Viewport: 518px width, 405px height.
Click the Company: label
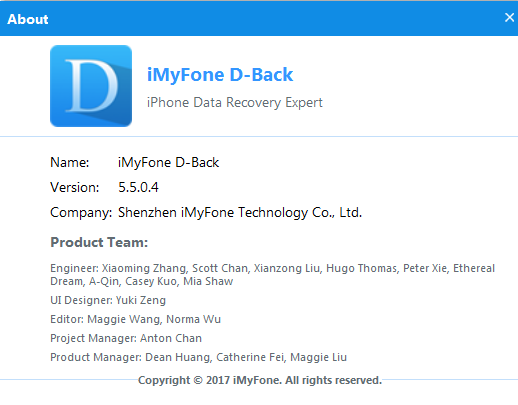[81, 213]
